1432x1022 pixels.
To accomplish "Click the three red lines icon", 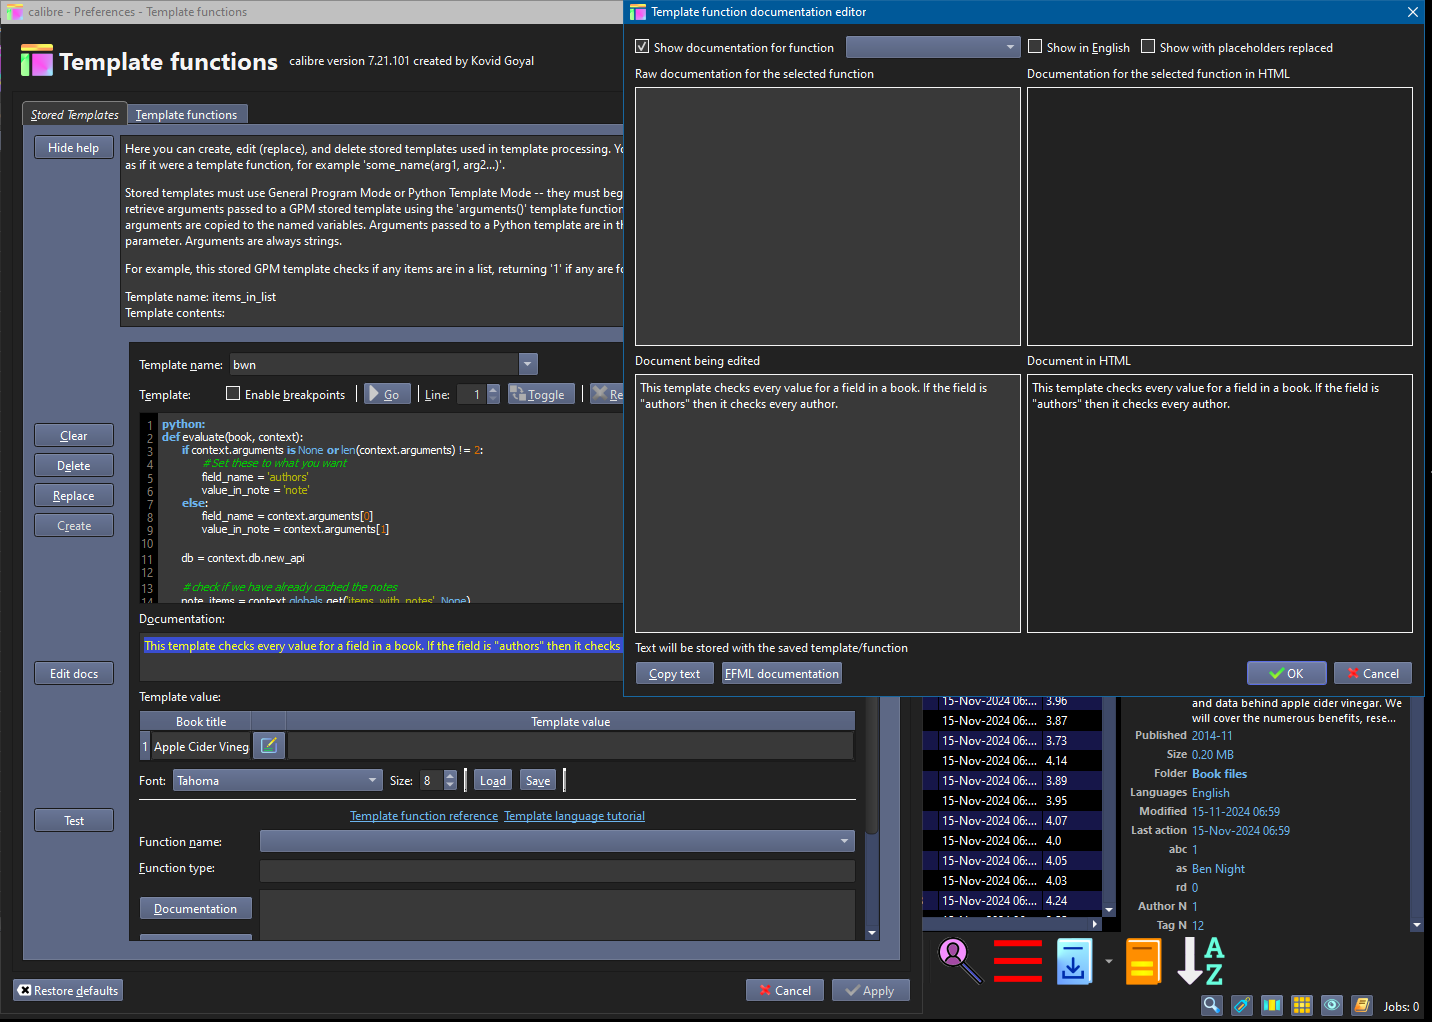I will click(x=1017, y=961).
